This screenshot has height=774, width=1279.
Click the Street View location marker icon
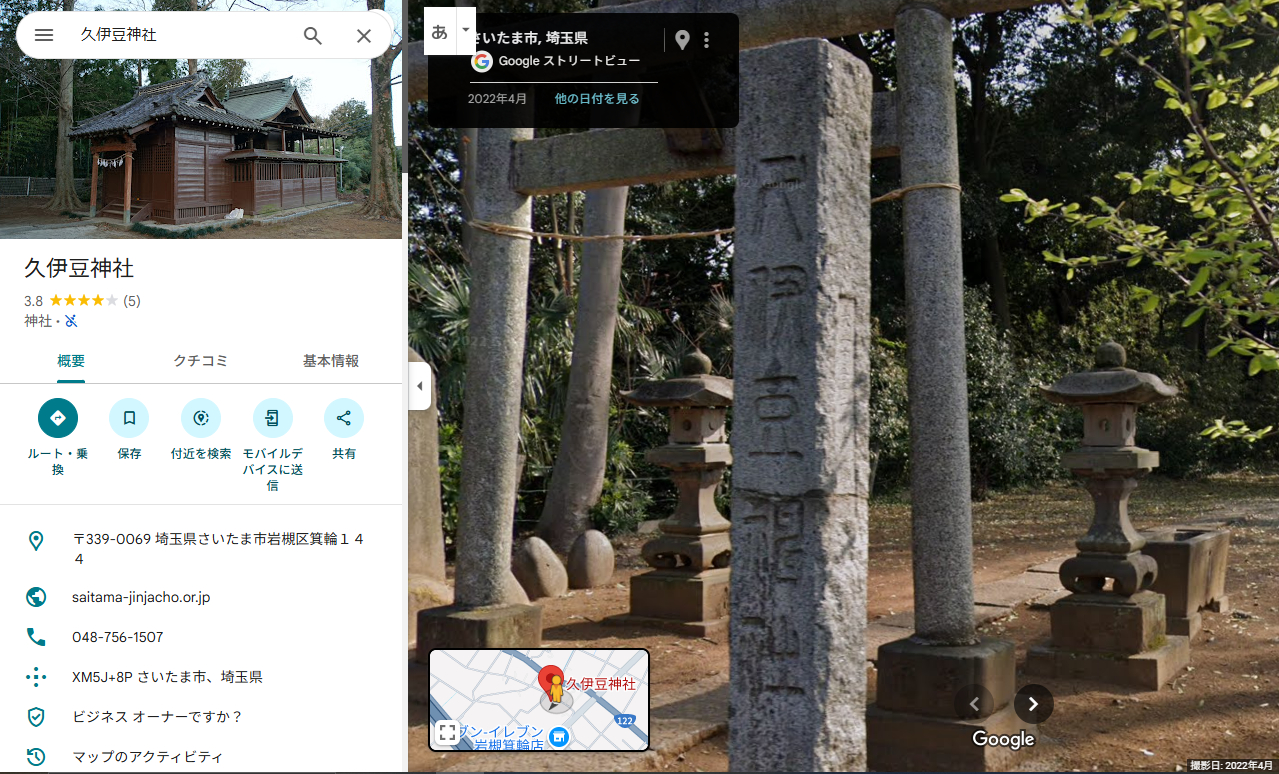(682, 40)
